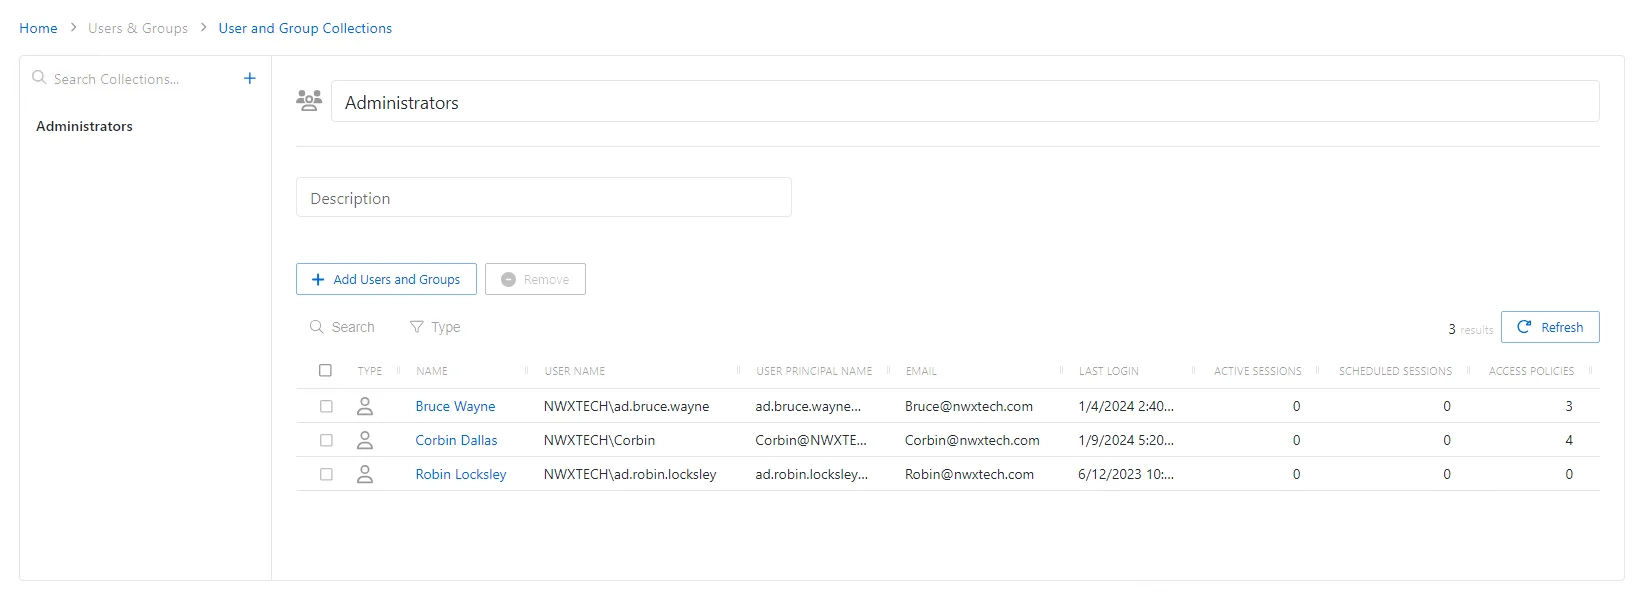The width and height of the screenshot is (1649, 594).
Task: Sort by Active Sessions column header
Action: pyautogui.click(x=1258, y=371)
